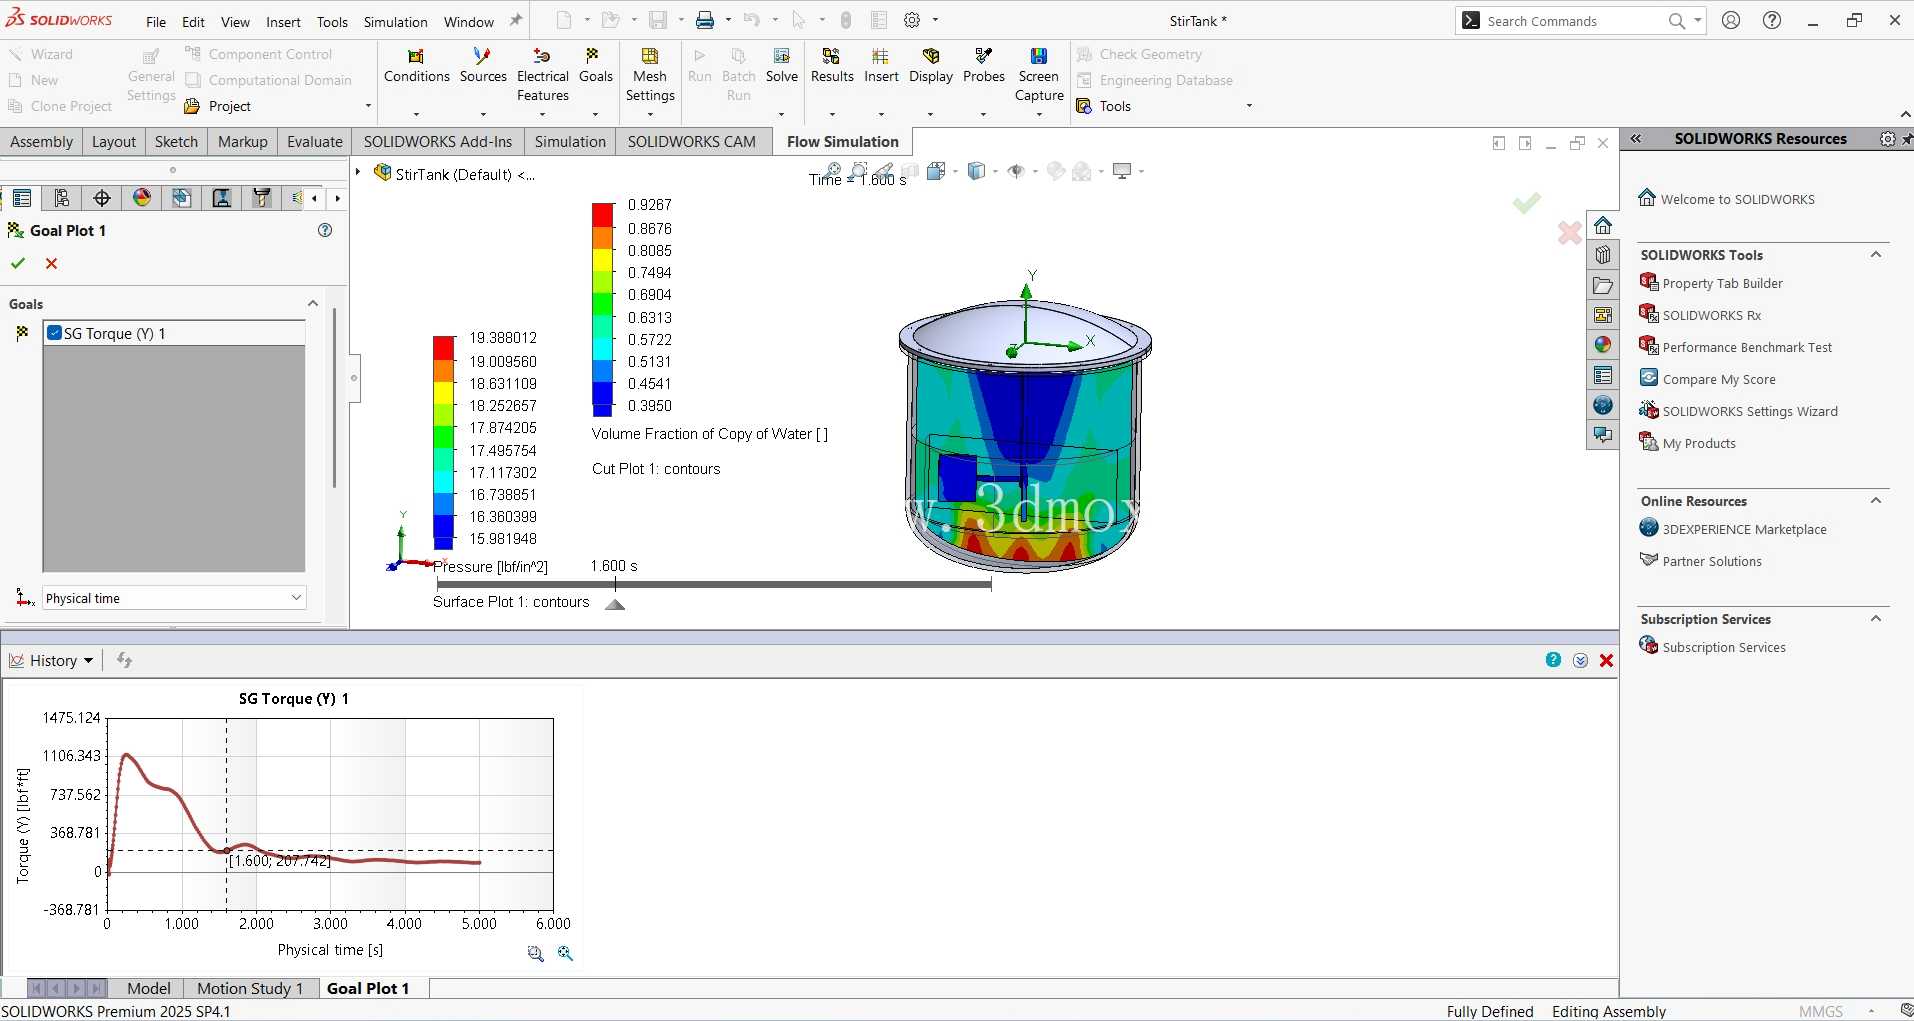Open the Simulation menu
Screen dimensions: 1914x1021
point(395,22)
